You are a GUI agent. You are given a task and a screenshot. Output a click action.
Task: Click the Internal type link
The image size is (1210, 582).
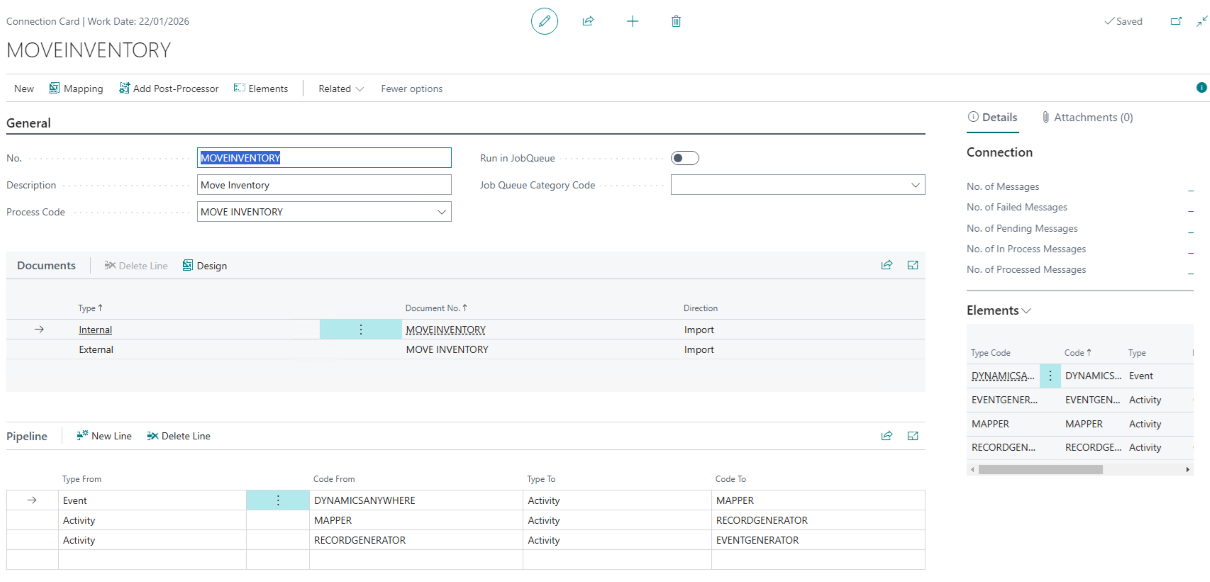[x=95, y=330]
